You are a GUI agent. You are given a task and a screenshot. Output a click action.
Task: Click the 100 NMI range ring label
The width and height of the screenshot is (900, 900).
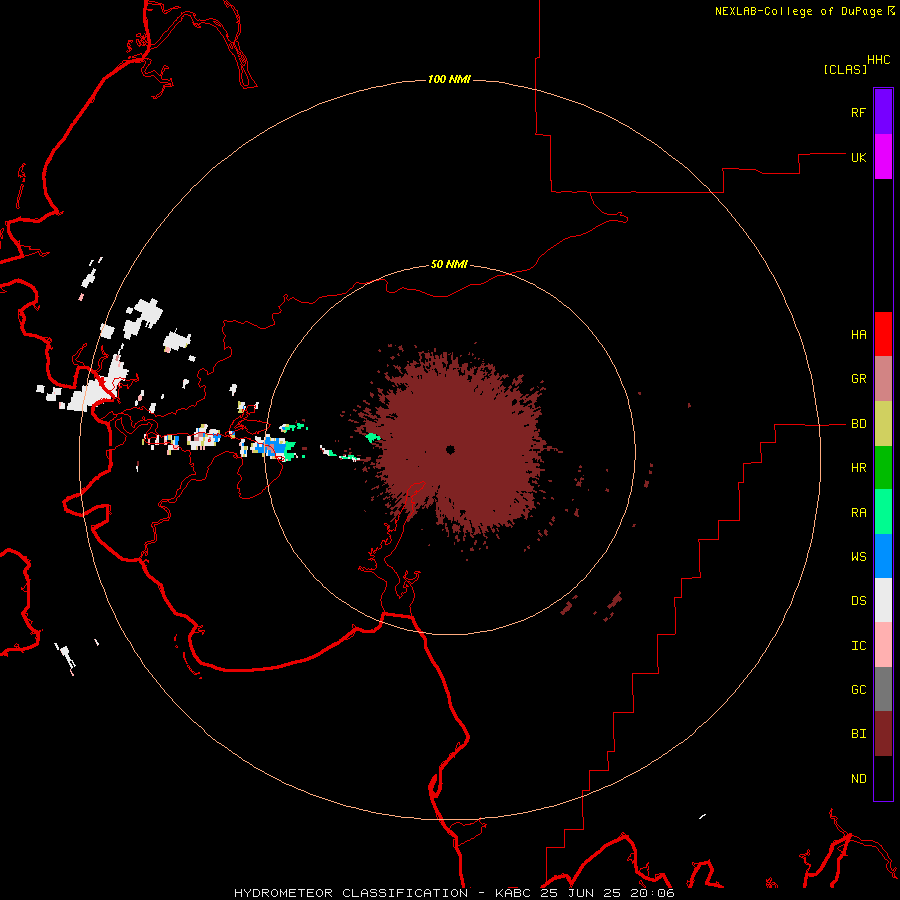point(449,79)
